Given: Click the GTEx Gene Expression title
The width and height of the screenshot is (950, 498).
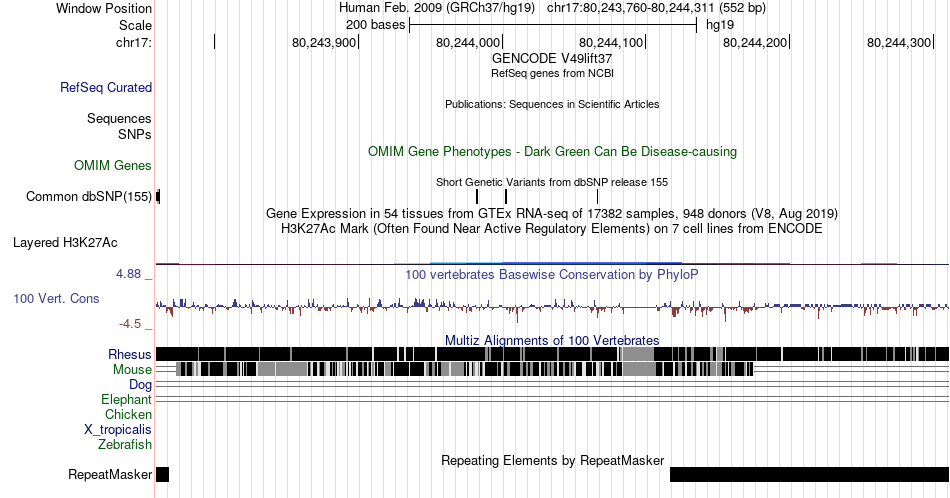Looking at the screenshot, I should click(552, 213).
